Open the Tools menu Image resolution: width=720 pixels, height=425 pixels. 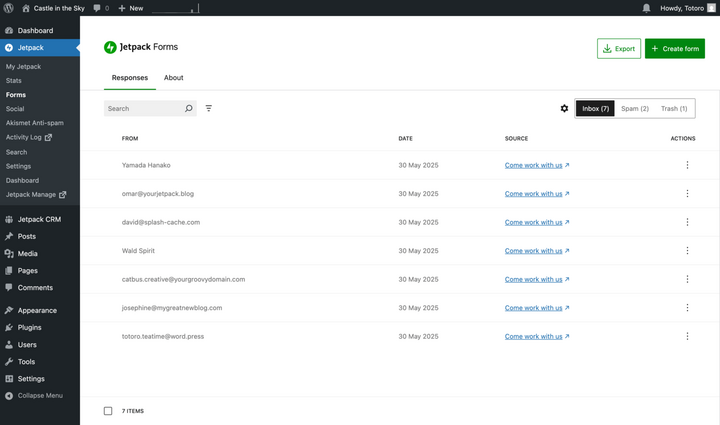point(39,362)
